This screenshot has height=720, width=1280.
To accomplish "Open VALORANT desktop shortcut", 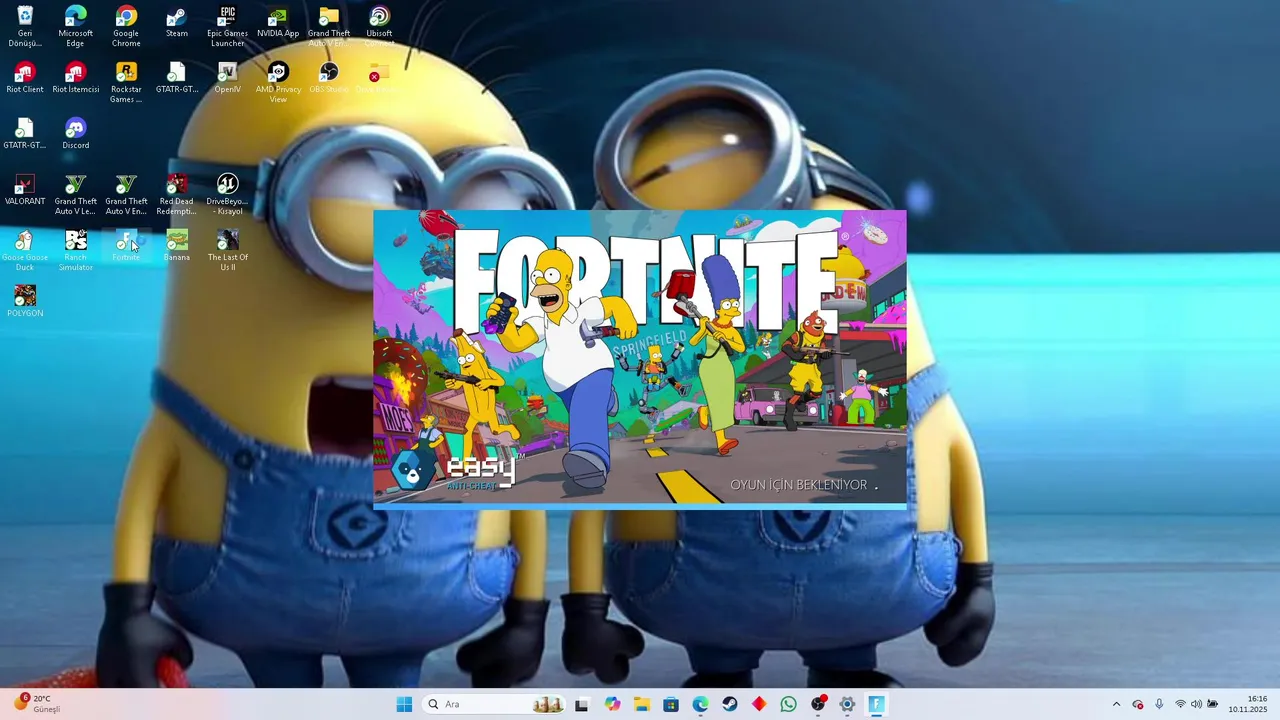I will point(25,190).
